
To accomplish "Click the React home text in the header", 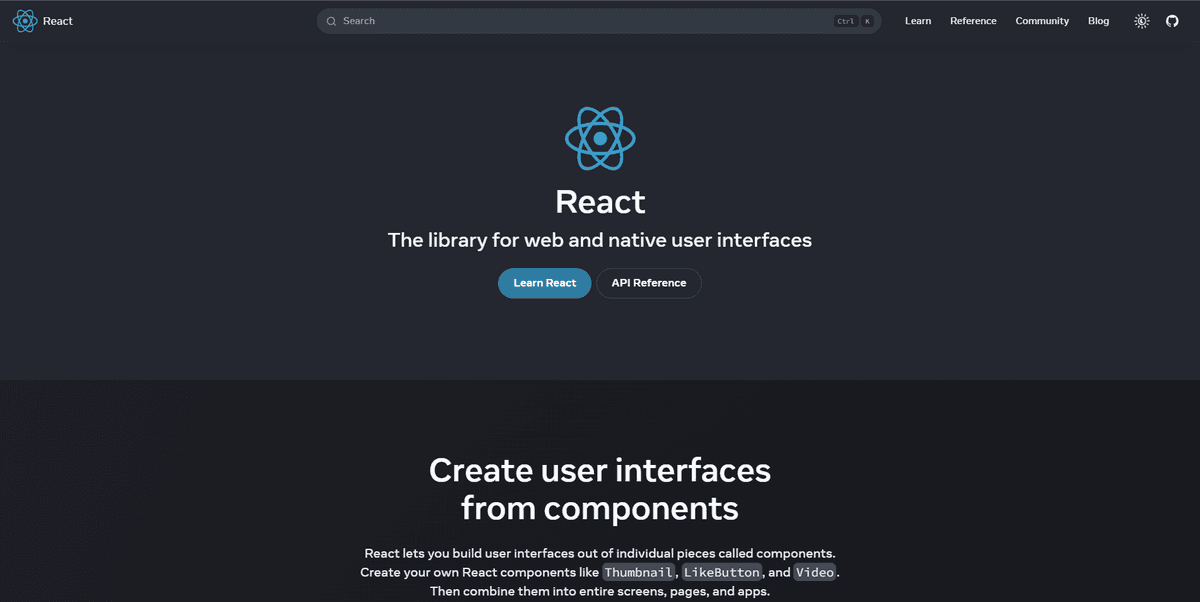I will (x=58, y=21).
